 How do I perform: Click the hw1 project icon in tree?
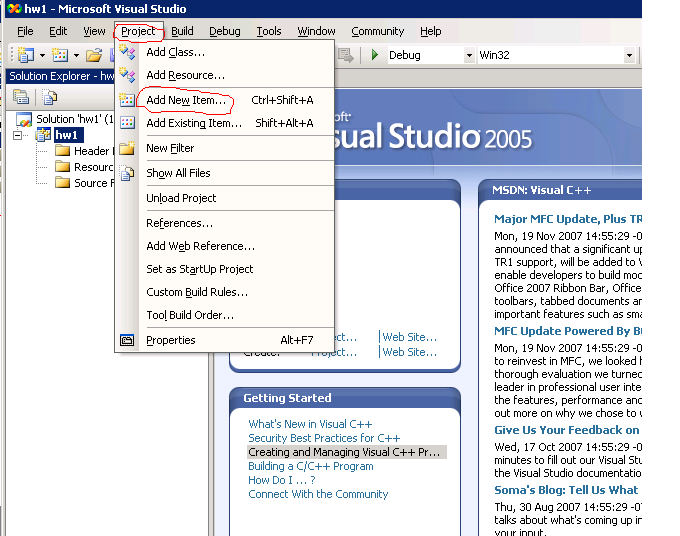point(43,135)
